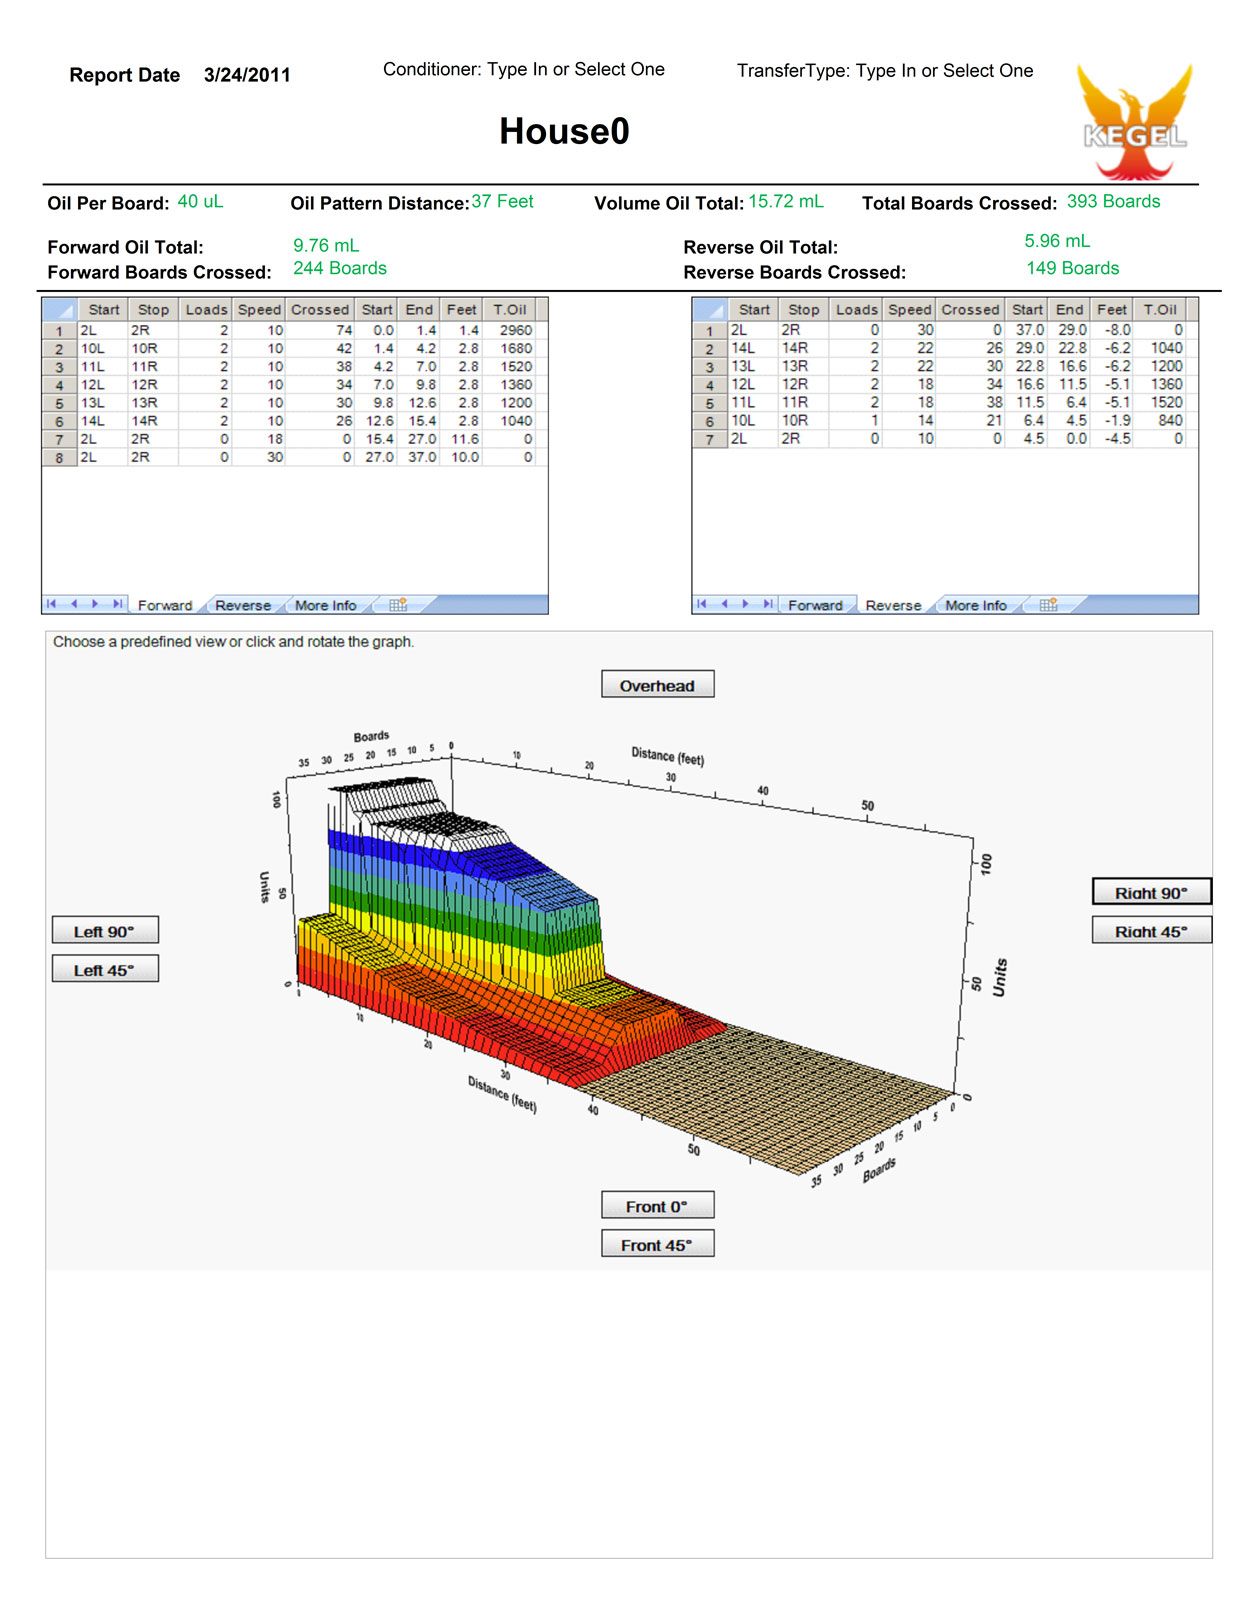
Task: Click the Kegel phoenix logo
Action: coord(1135,122)
